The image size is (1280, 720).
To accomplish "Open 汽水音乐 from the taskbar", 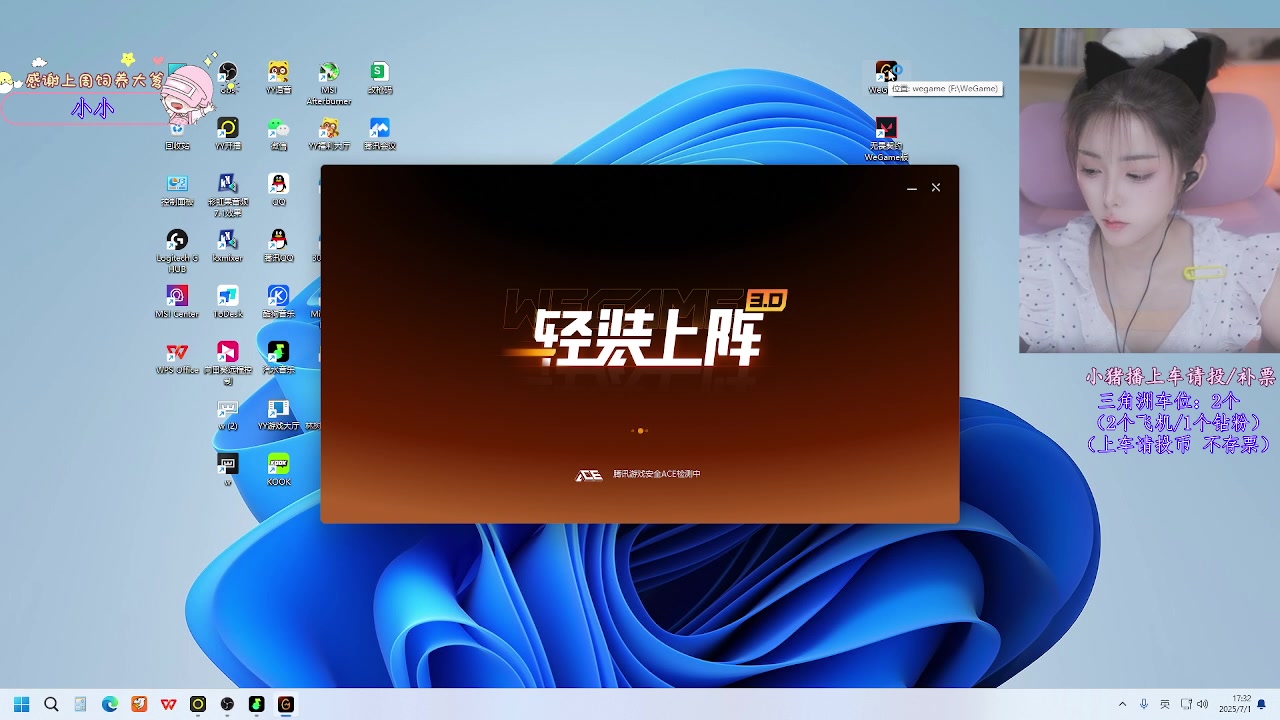I will pyautogui.click(x=256, y=704).
